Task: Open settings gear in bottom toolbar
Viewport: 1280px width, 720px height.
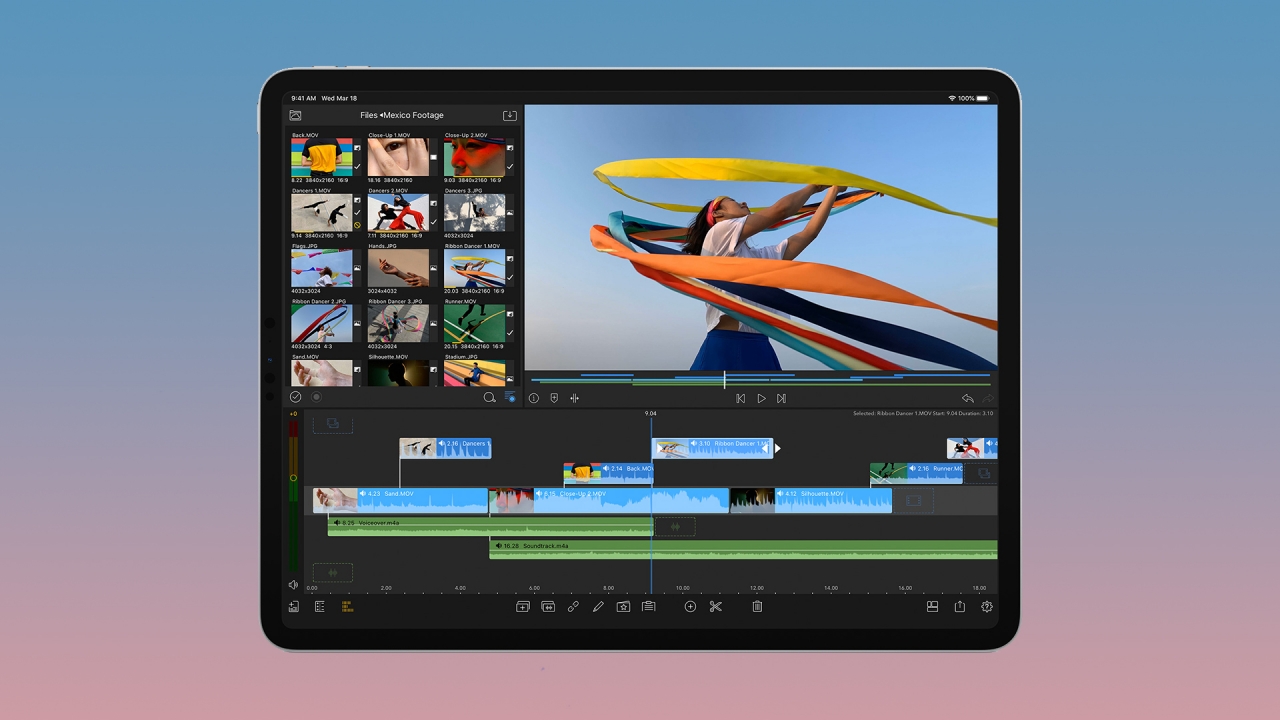Action: coord(987,606)
